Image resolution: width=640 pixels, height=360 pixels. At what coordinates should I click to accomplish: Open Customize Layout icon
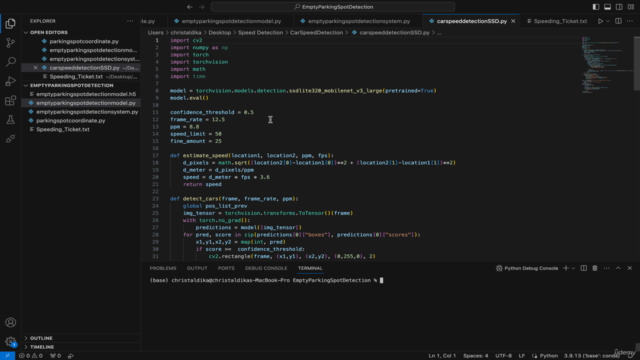pyautogui.click(x=631, y=7)
